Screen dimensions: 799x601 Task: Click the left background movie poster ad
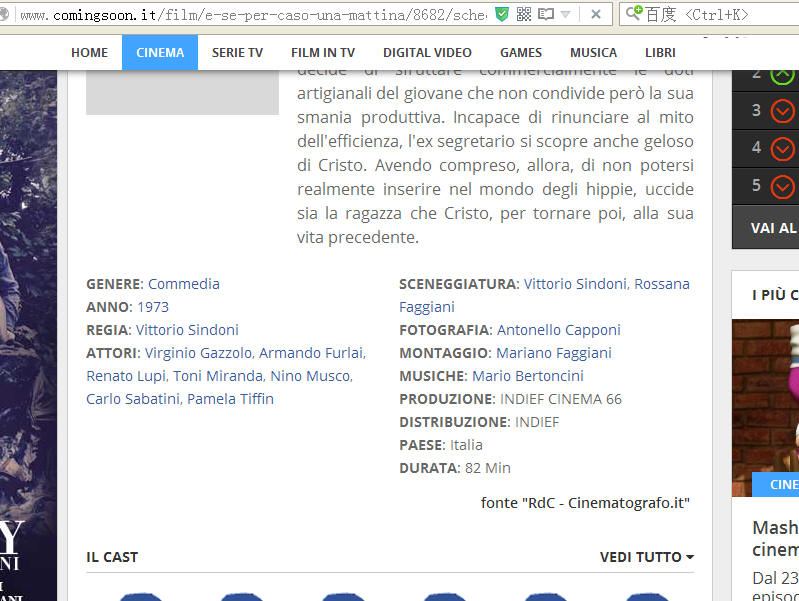(x=29, y=335)
